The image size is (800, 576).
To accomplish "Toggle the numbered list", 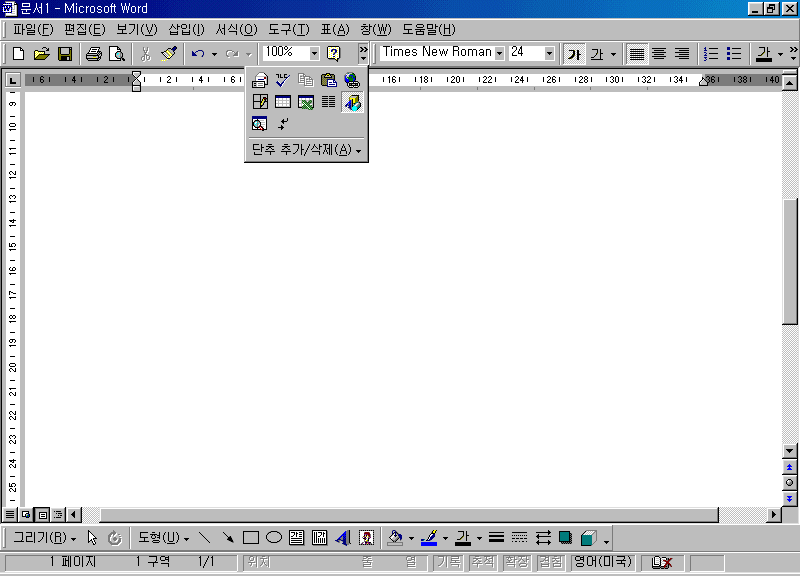I will [x=711, y=54].
